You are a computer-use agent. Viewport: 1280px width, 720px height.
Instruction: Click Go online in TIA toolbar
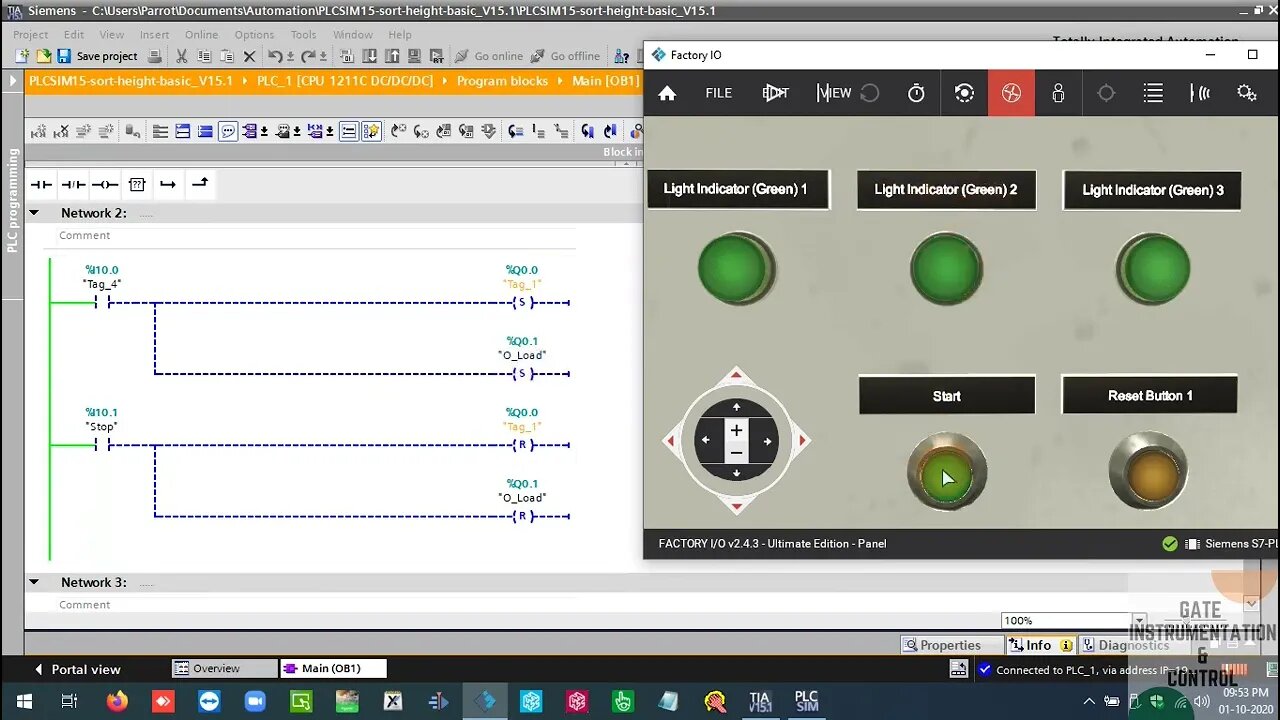tap(489, 56)
